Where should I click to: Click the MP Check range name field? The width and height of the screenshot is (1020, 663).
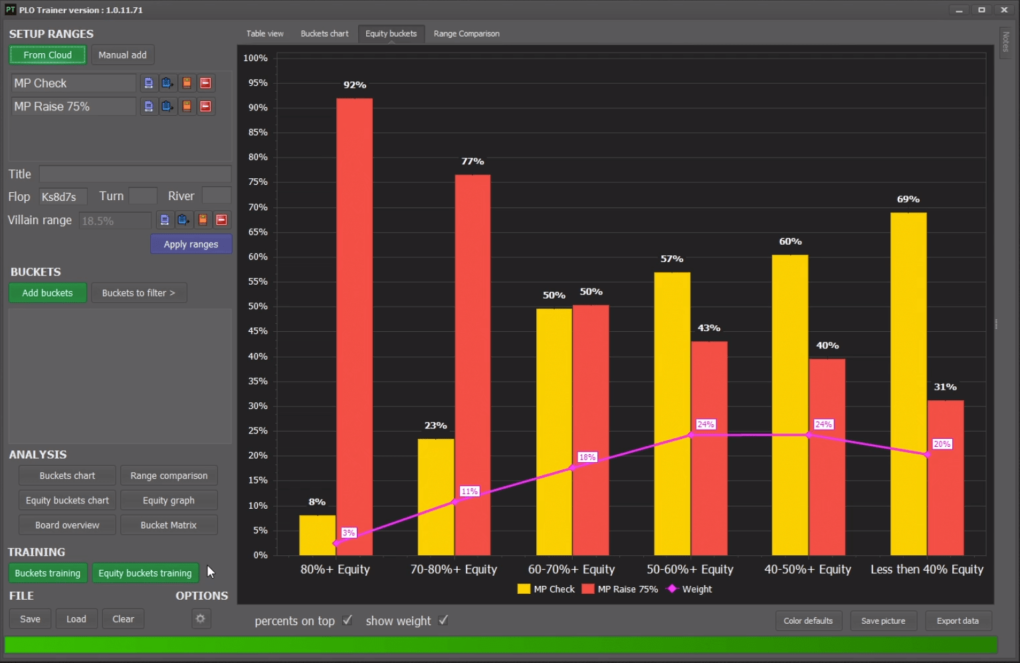pos(74,83)
